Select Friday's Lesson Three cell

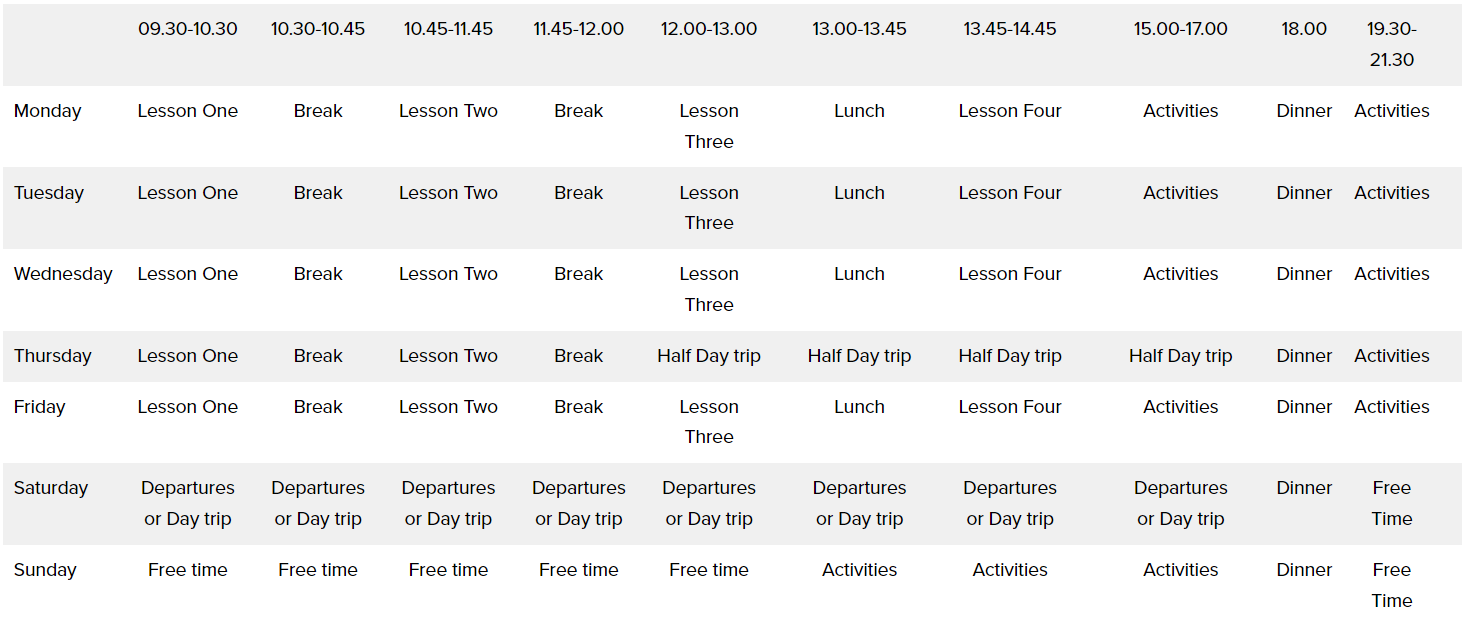pos(709,422)
